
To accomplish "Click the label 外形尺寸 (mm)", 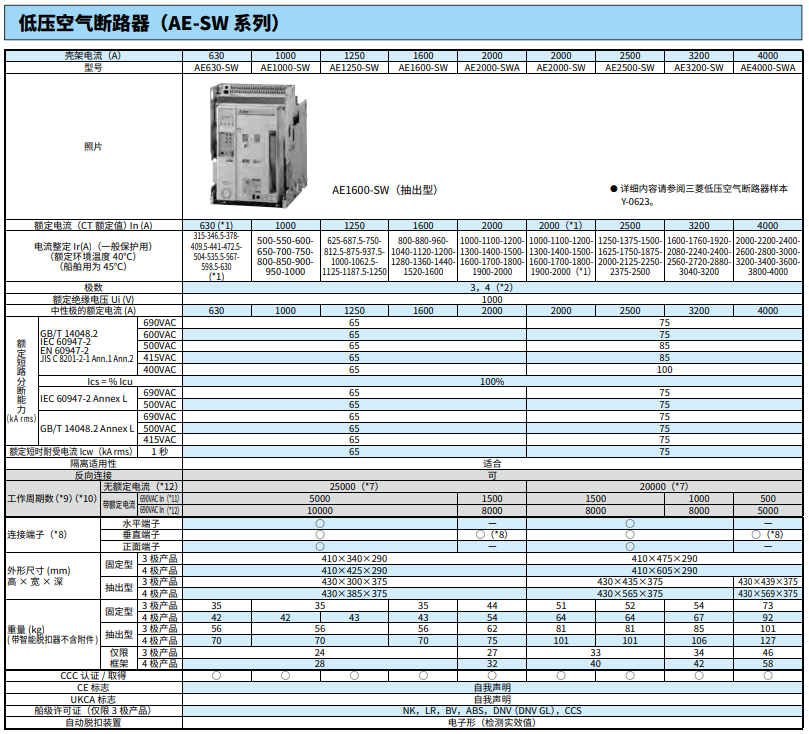I will coord(39,571).
